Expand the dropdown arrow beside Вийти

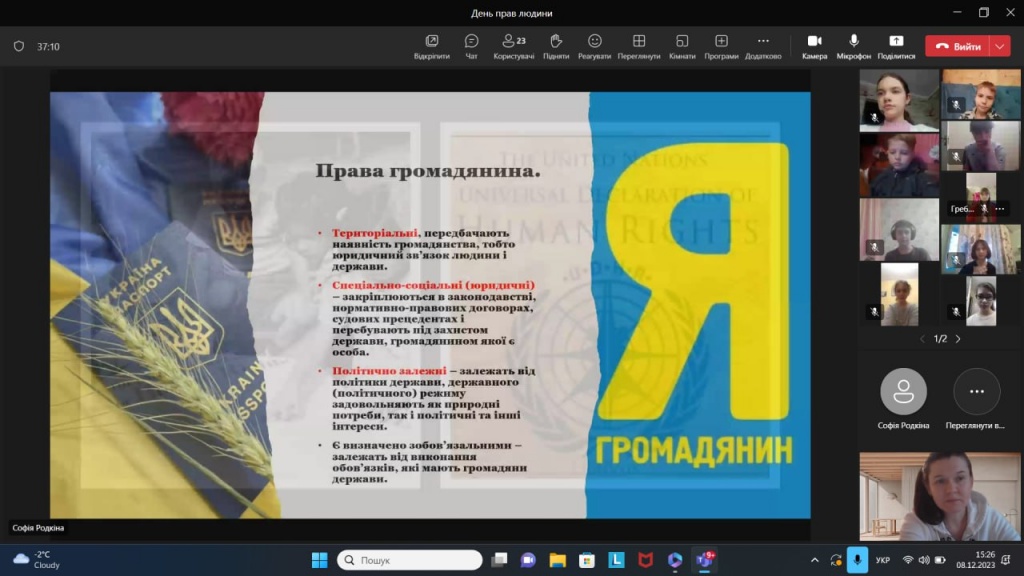(1000, 46)
